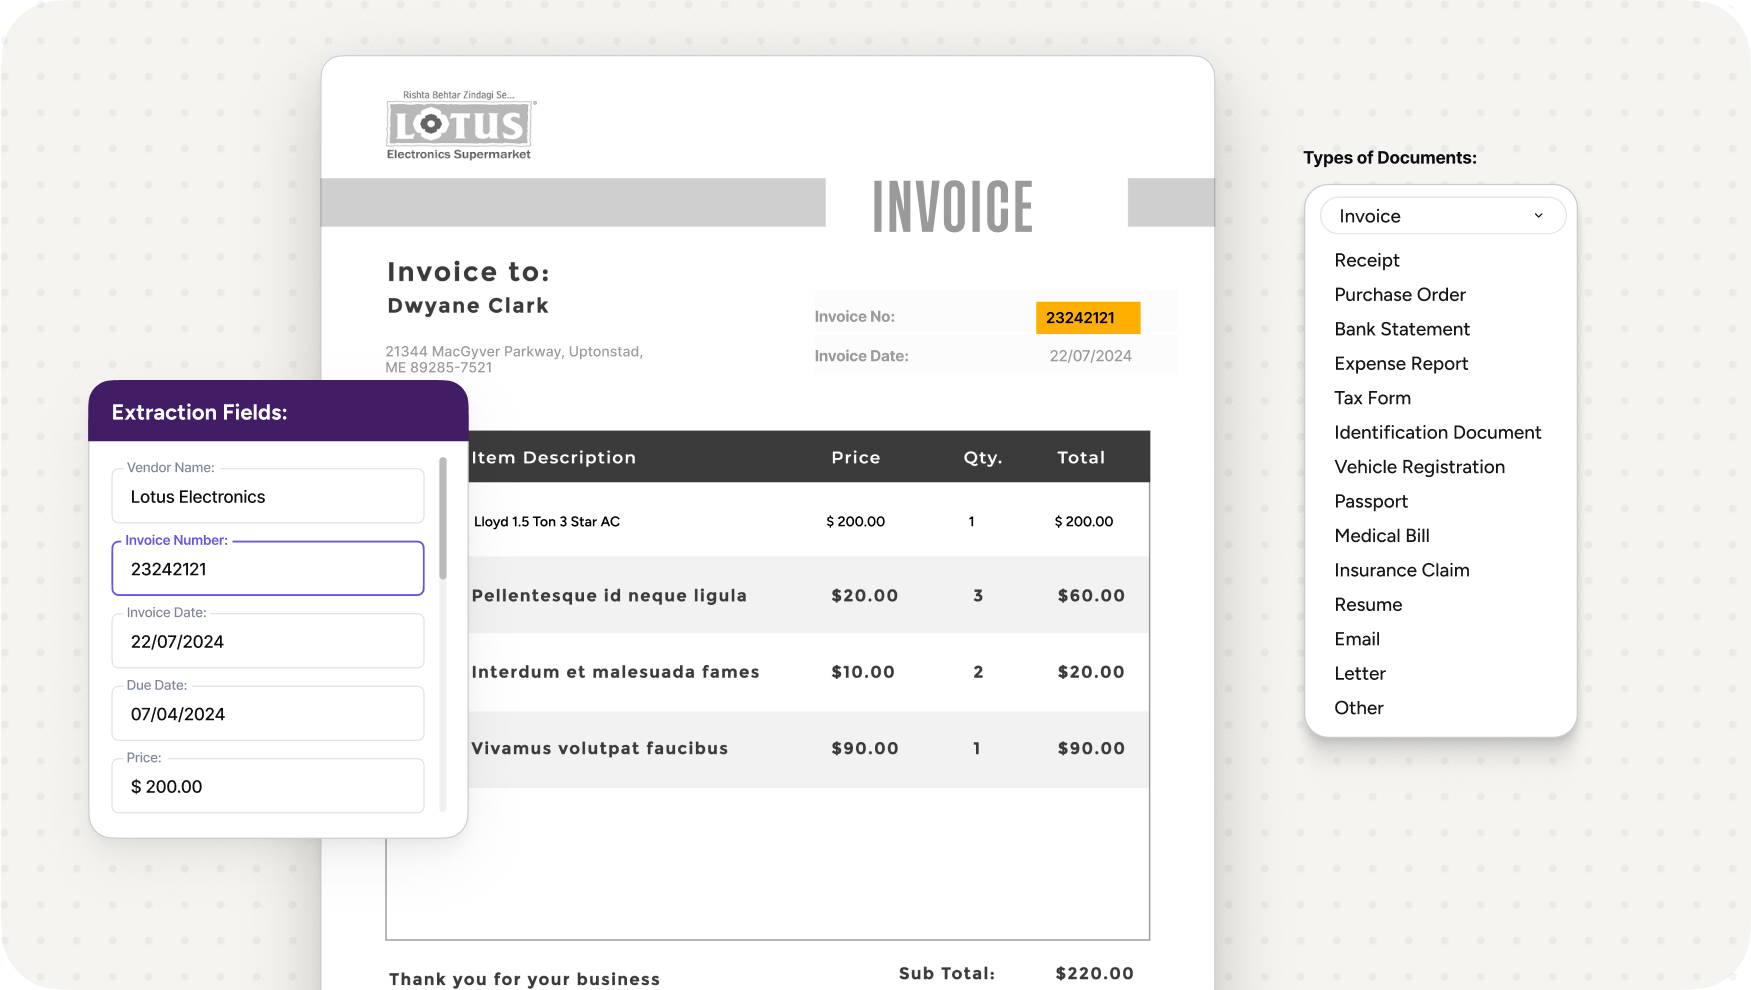The image size is (1751, 990).
Task: Click the Types of Documents heading
Action: pyautogui.click(x=1389, y=158)
